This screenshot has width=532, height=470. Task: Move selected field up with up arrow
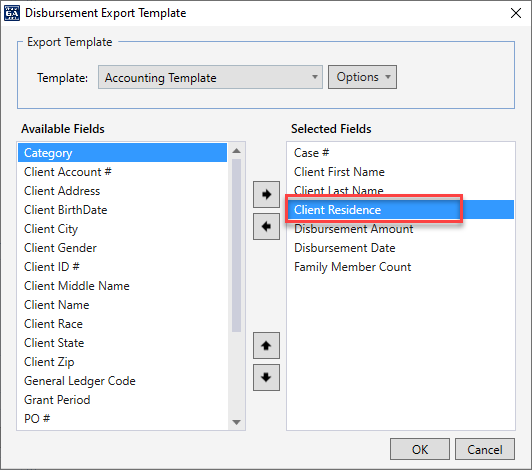[266, 345]
